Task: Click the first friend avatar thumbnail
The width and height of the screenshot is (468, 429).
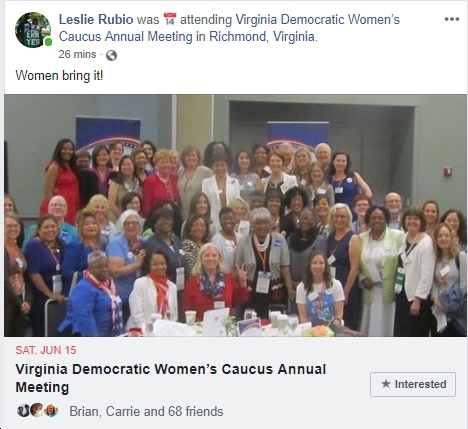Action: [x=23, y=410]
